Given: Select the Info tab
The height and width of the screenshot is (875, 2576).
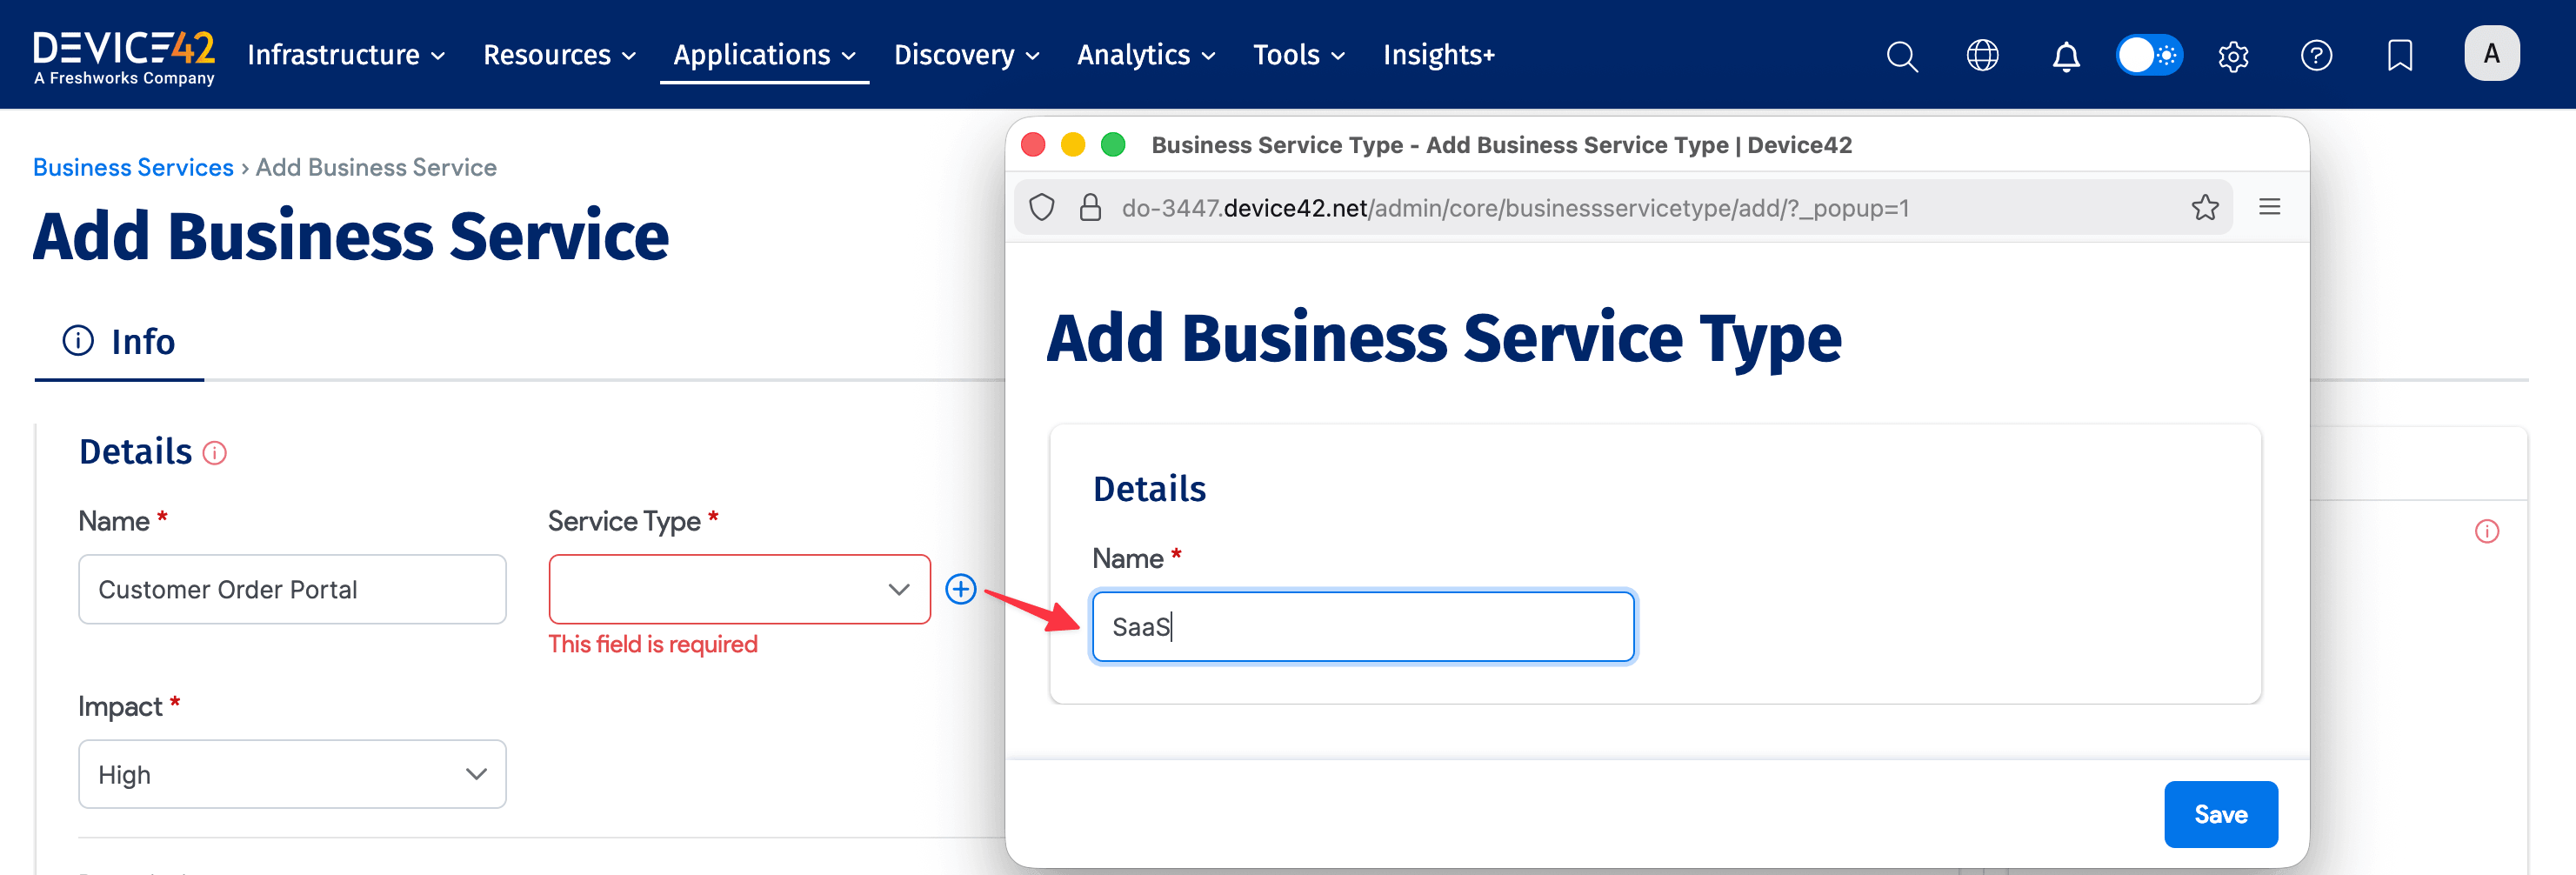Looking at the screenshot, I should pyautogui.click(x=119, y=341).
